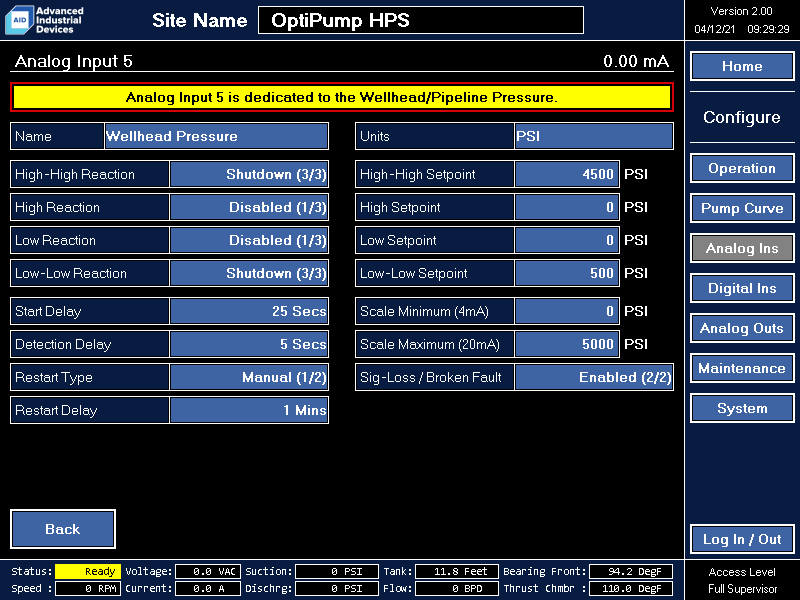Click the Thrust Chmbr 110.0 DegF readout
Screen dimensions: 800x600
631,589
